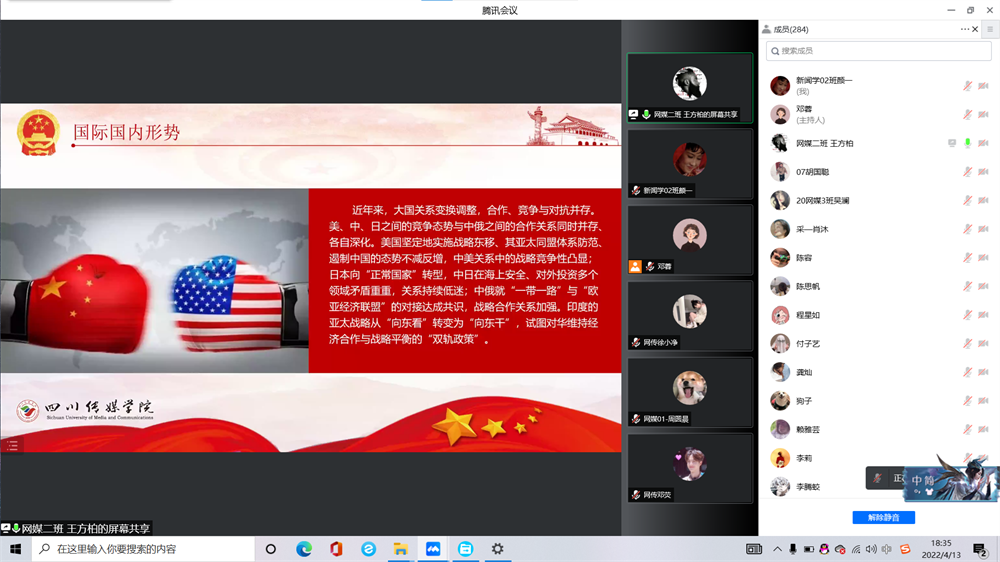Open the members panel more options (…)

pyautogui.click(x=965, y=29)
